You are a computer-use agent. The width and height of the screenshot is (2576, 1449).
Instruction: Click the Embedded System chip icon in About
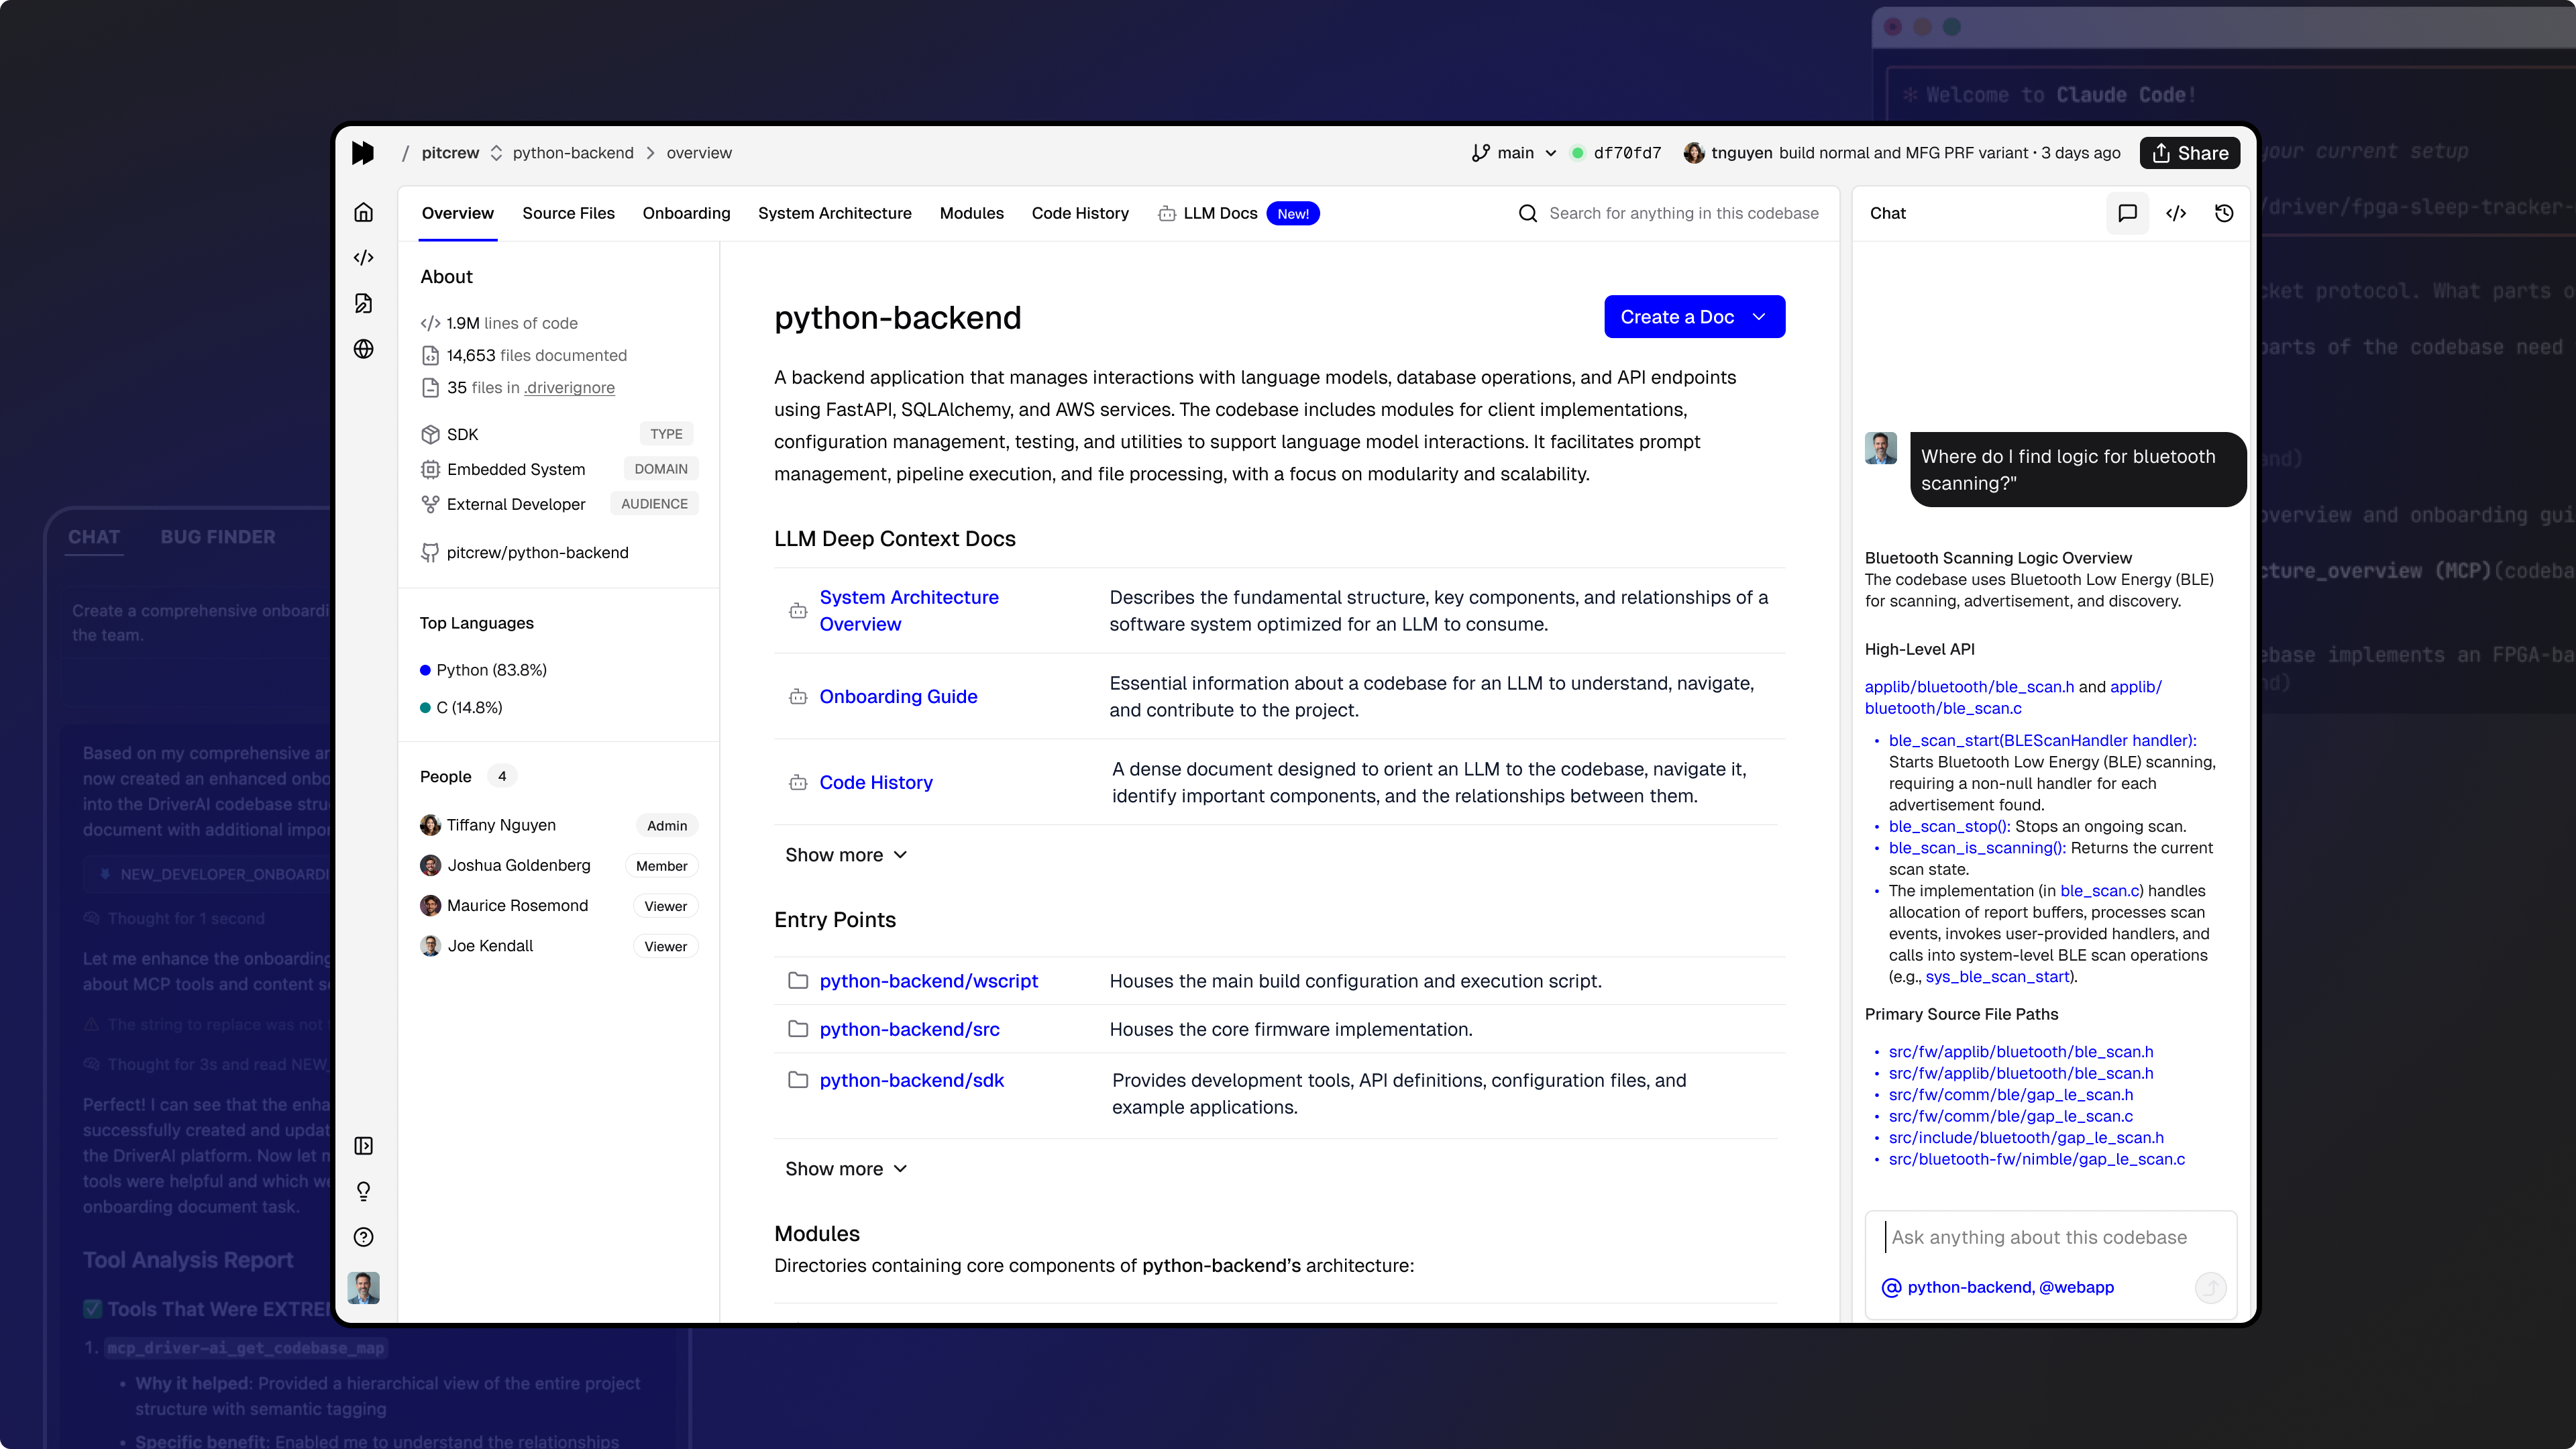[x=430, y=469]
